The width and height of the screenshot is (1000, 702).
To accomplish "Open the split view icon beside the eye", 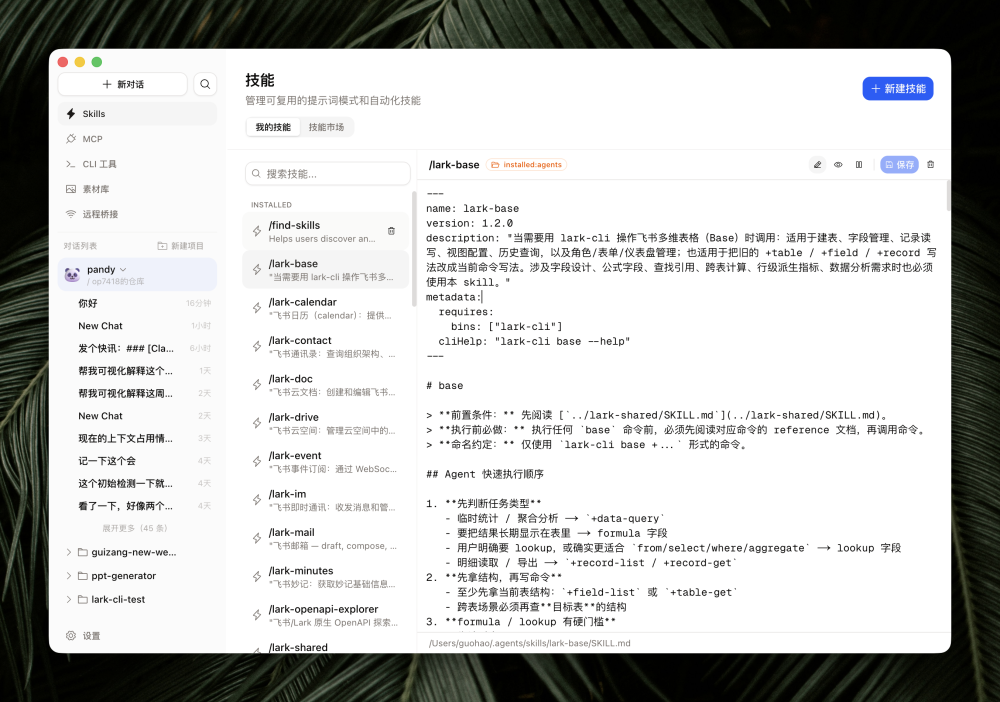I will (859, 164).
